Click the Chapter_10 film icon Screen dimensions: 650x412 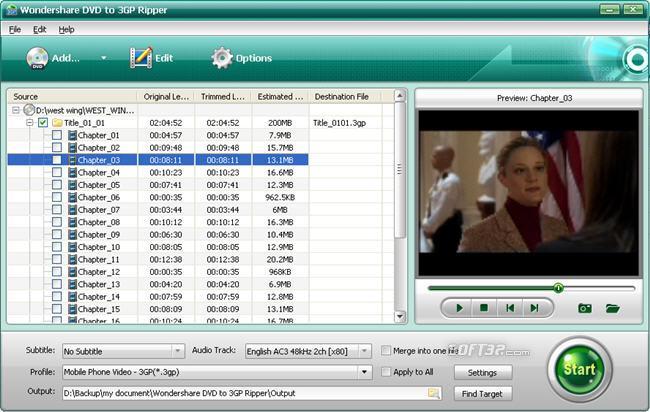(72, 247)
